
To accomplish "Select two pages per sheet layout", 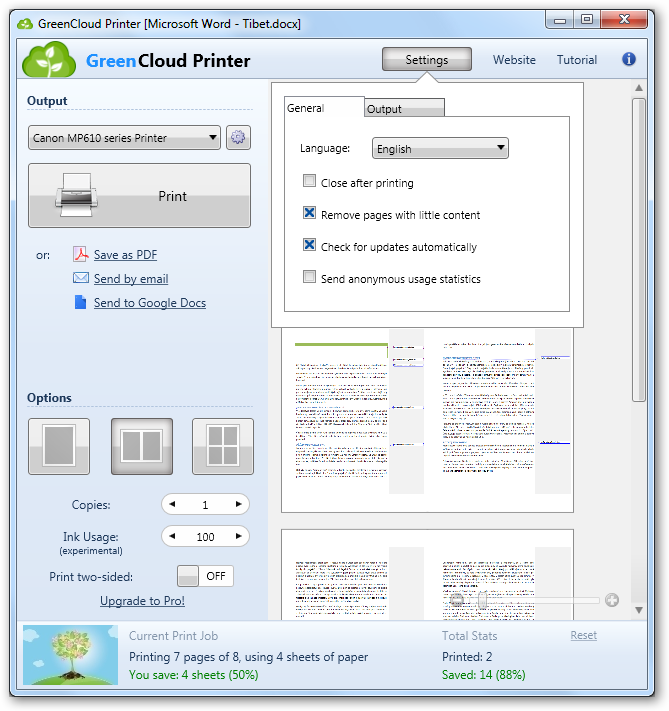I will (142, 446).
